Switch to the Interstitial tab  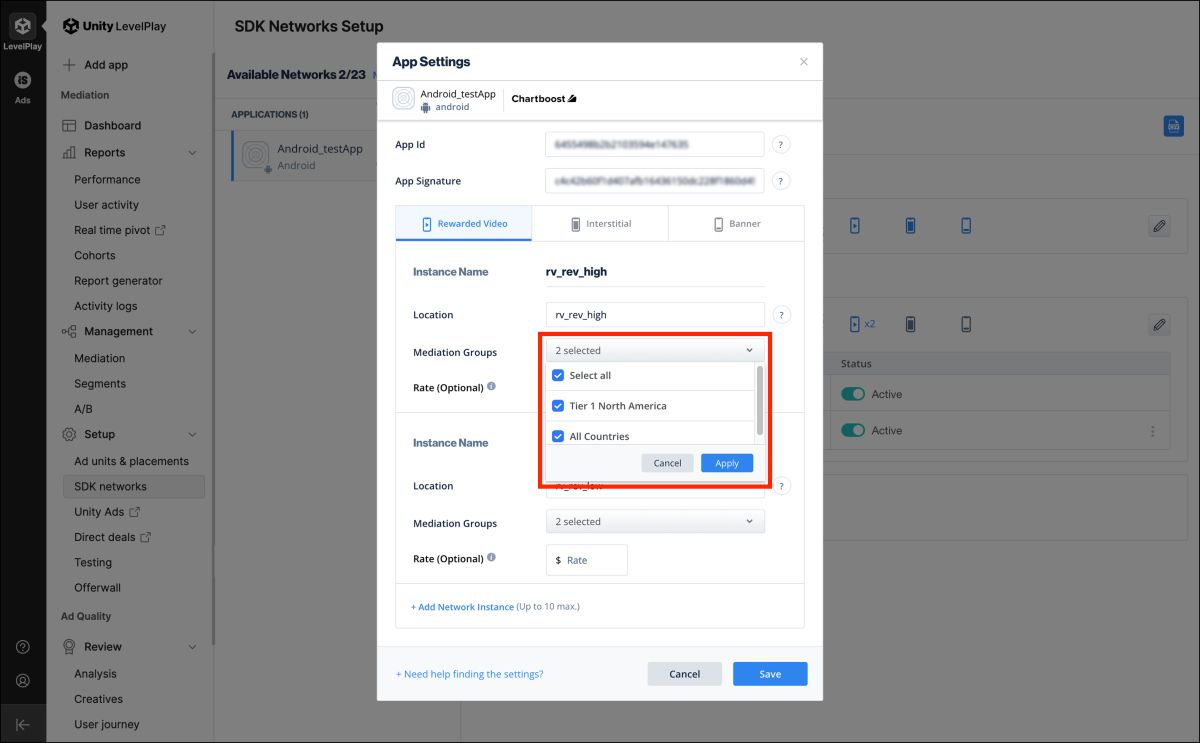(600, 224)
